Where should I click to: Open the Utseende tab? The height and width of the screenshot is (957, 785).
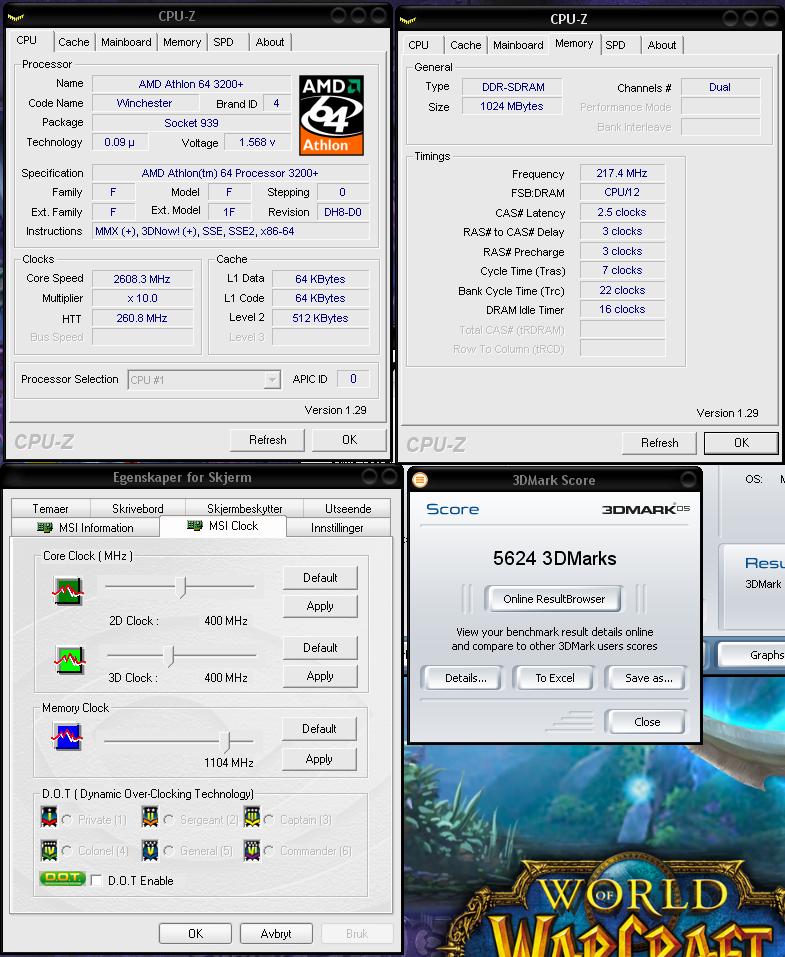[348, 508]
